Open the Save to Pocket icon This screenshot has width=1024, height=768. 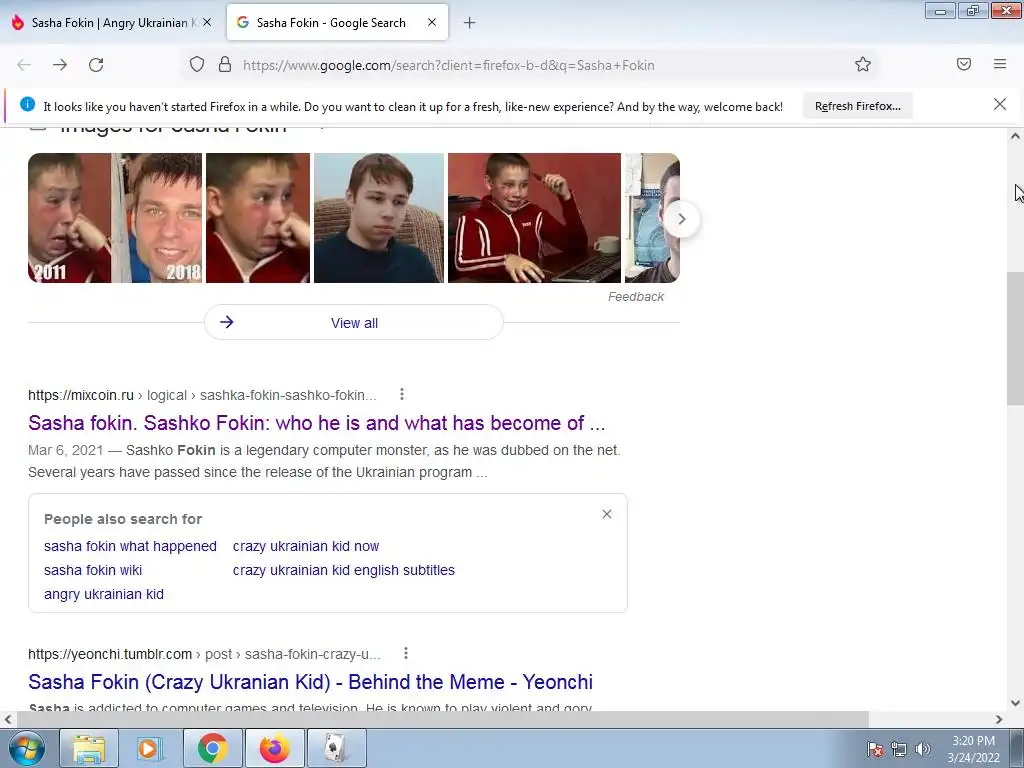(x=964, y=64)
